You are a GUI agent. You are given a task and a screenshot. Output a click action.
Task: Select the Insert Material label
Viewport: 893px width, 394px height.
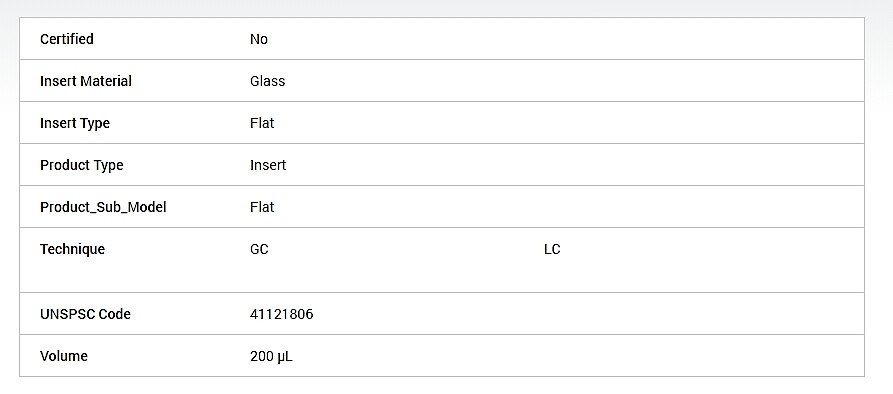(x=85, y=81)
